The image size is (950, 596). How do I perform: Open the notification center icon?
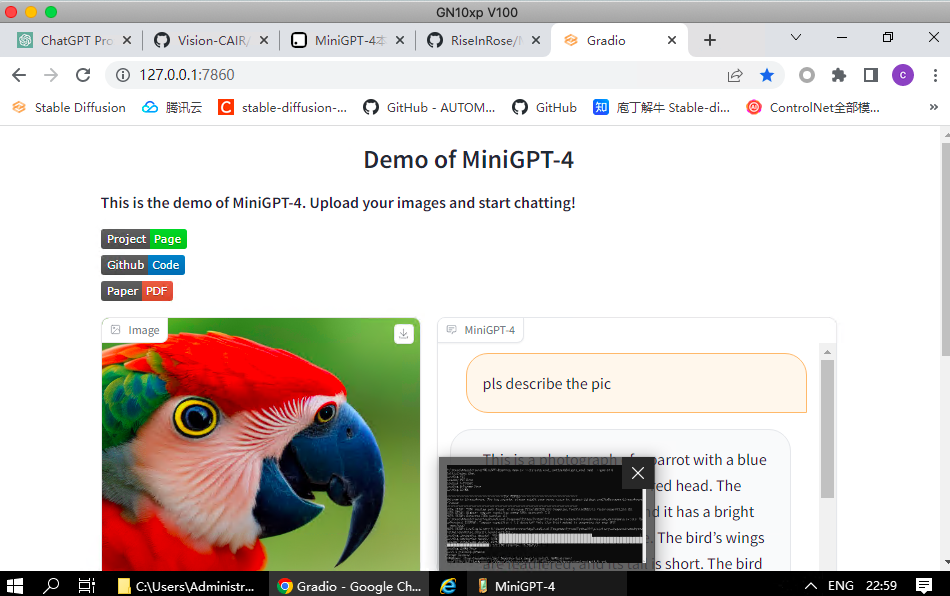tap(923, 586)
